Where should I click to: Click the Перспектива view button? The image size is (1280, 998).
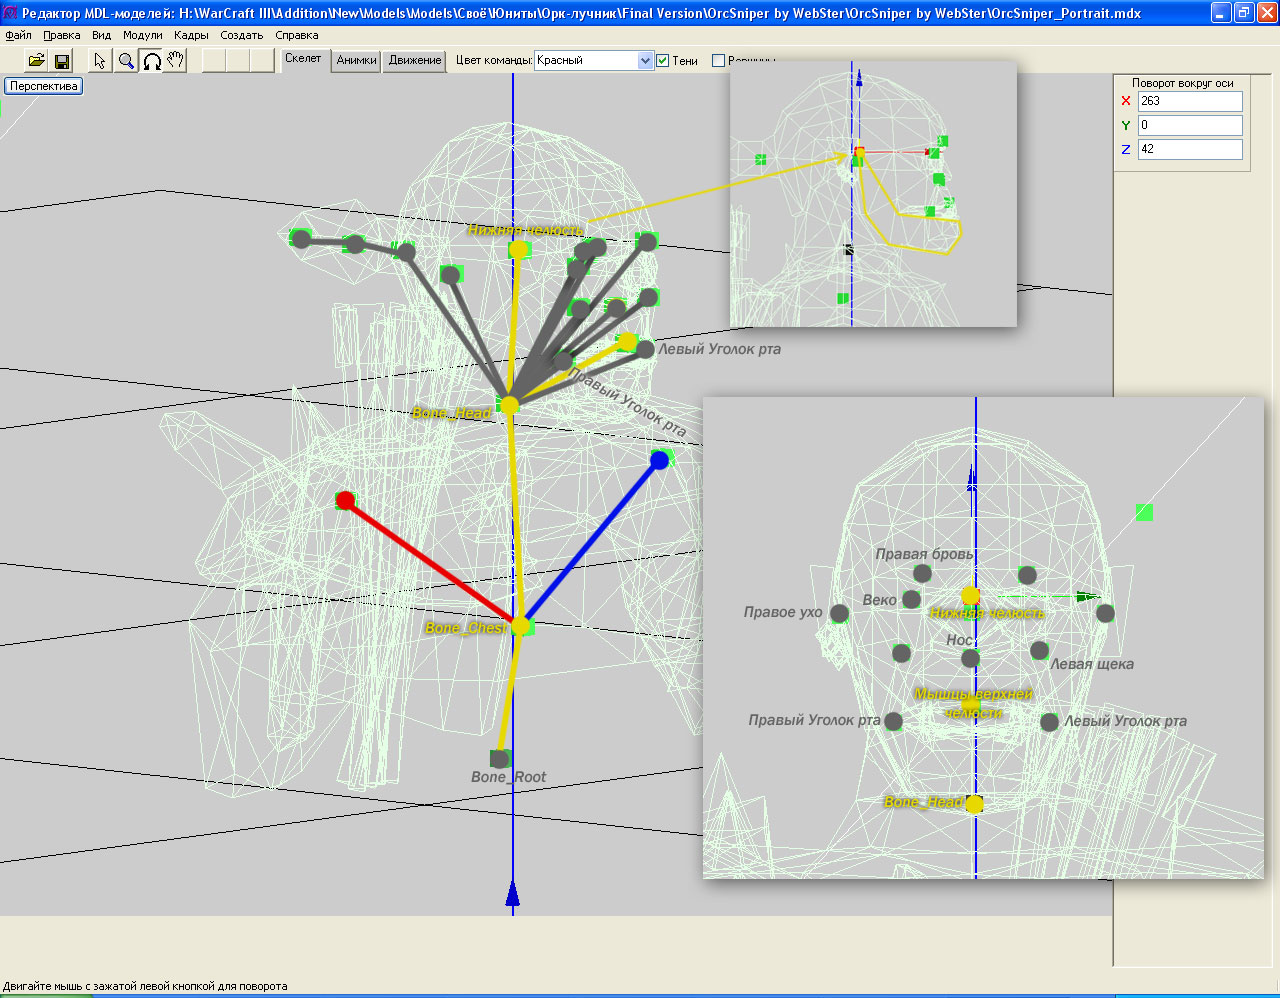44,86
